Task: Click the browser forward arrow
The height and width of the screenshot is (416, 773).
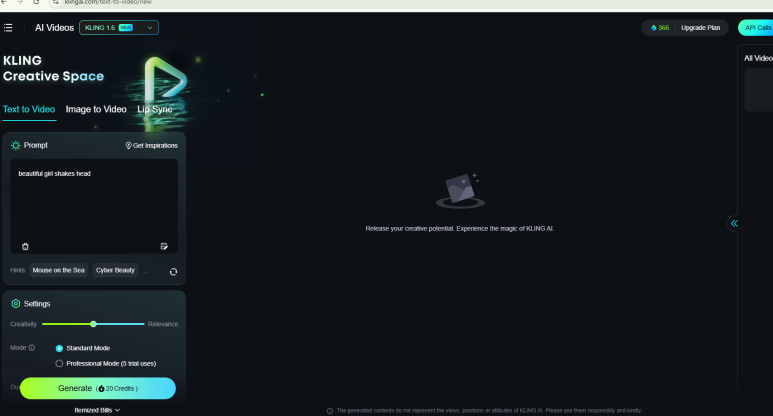Action: click(20, 2)
